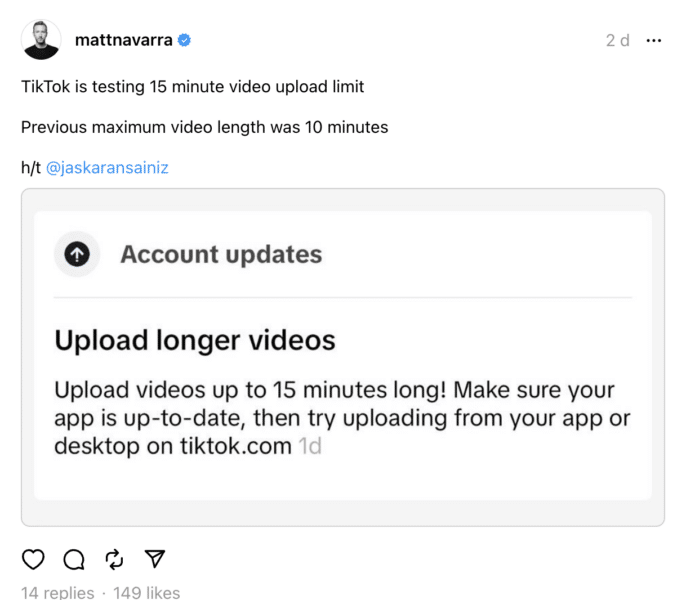The image size is (695, 600).
Task: Repost using the circular arrows icon
Action: pos(114,559)
